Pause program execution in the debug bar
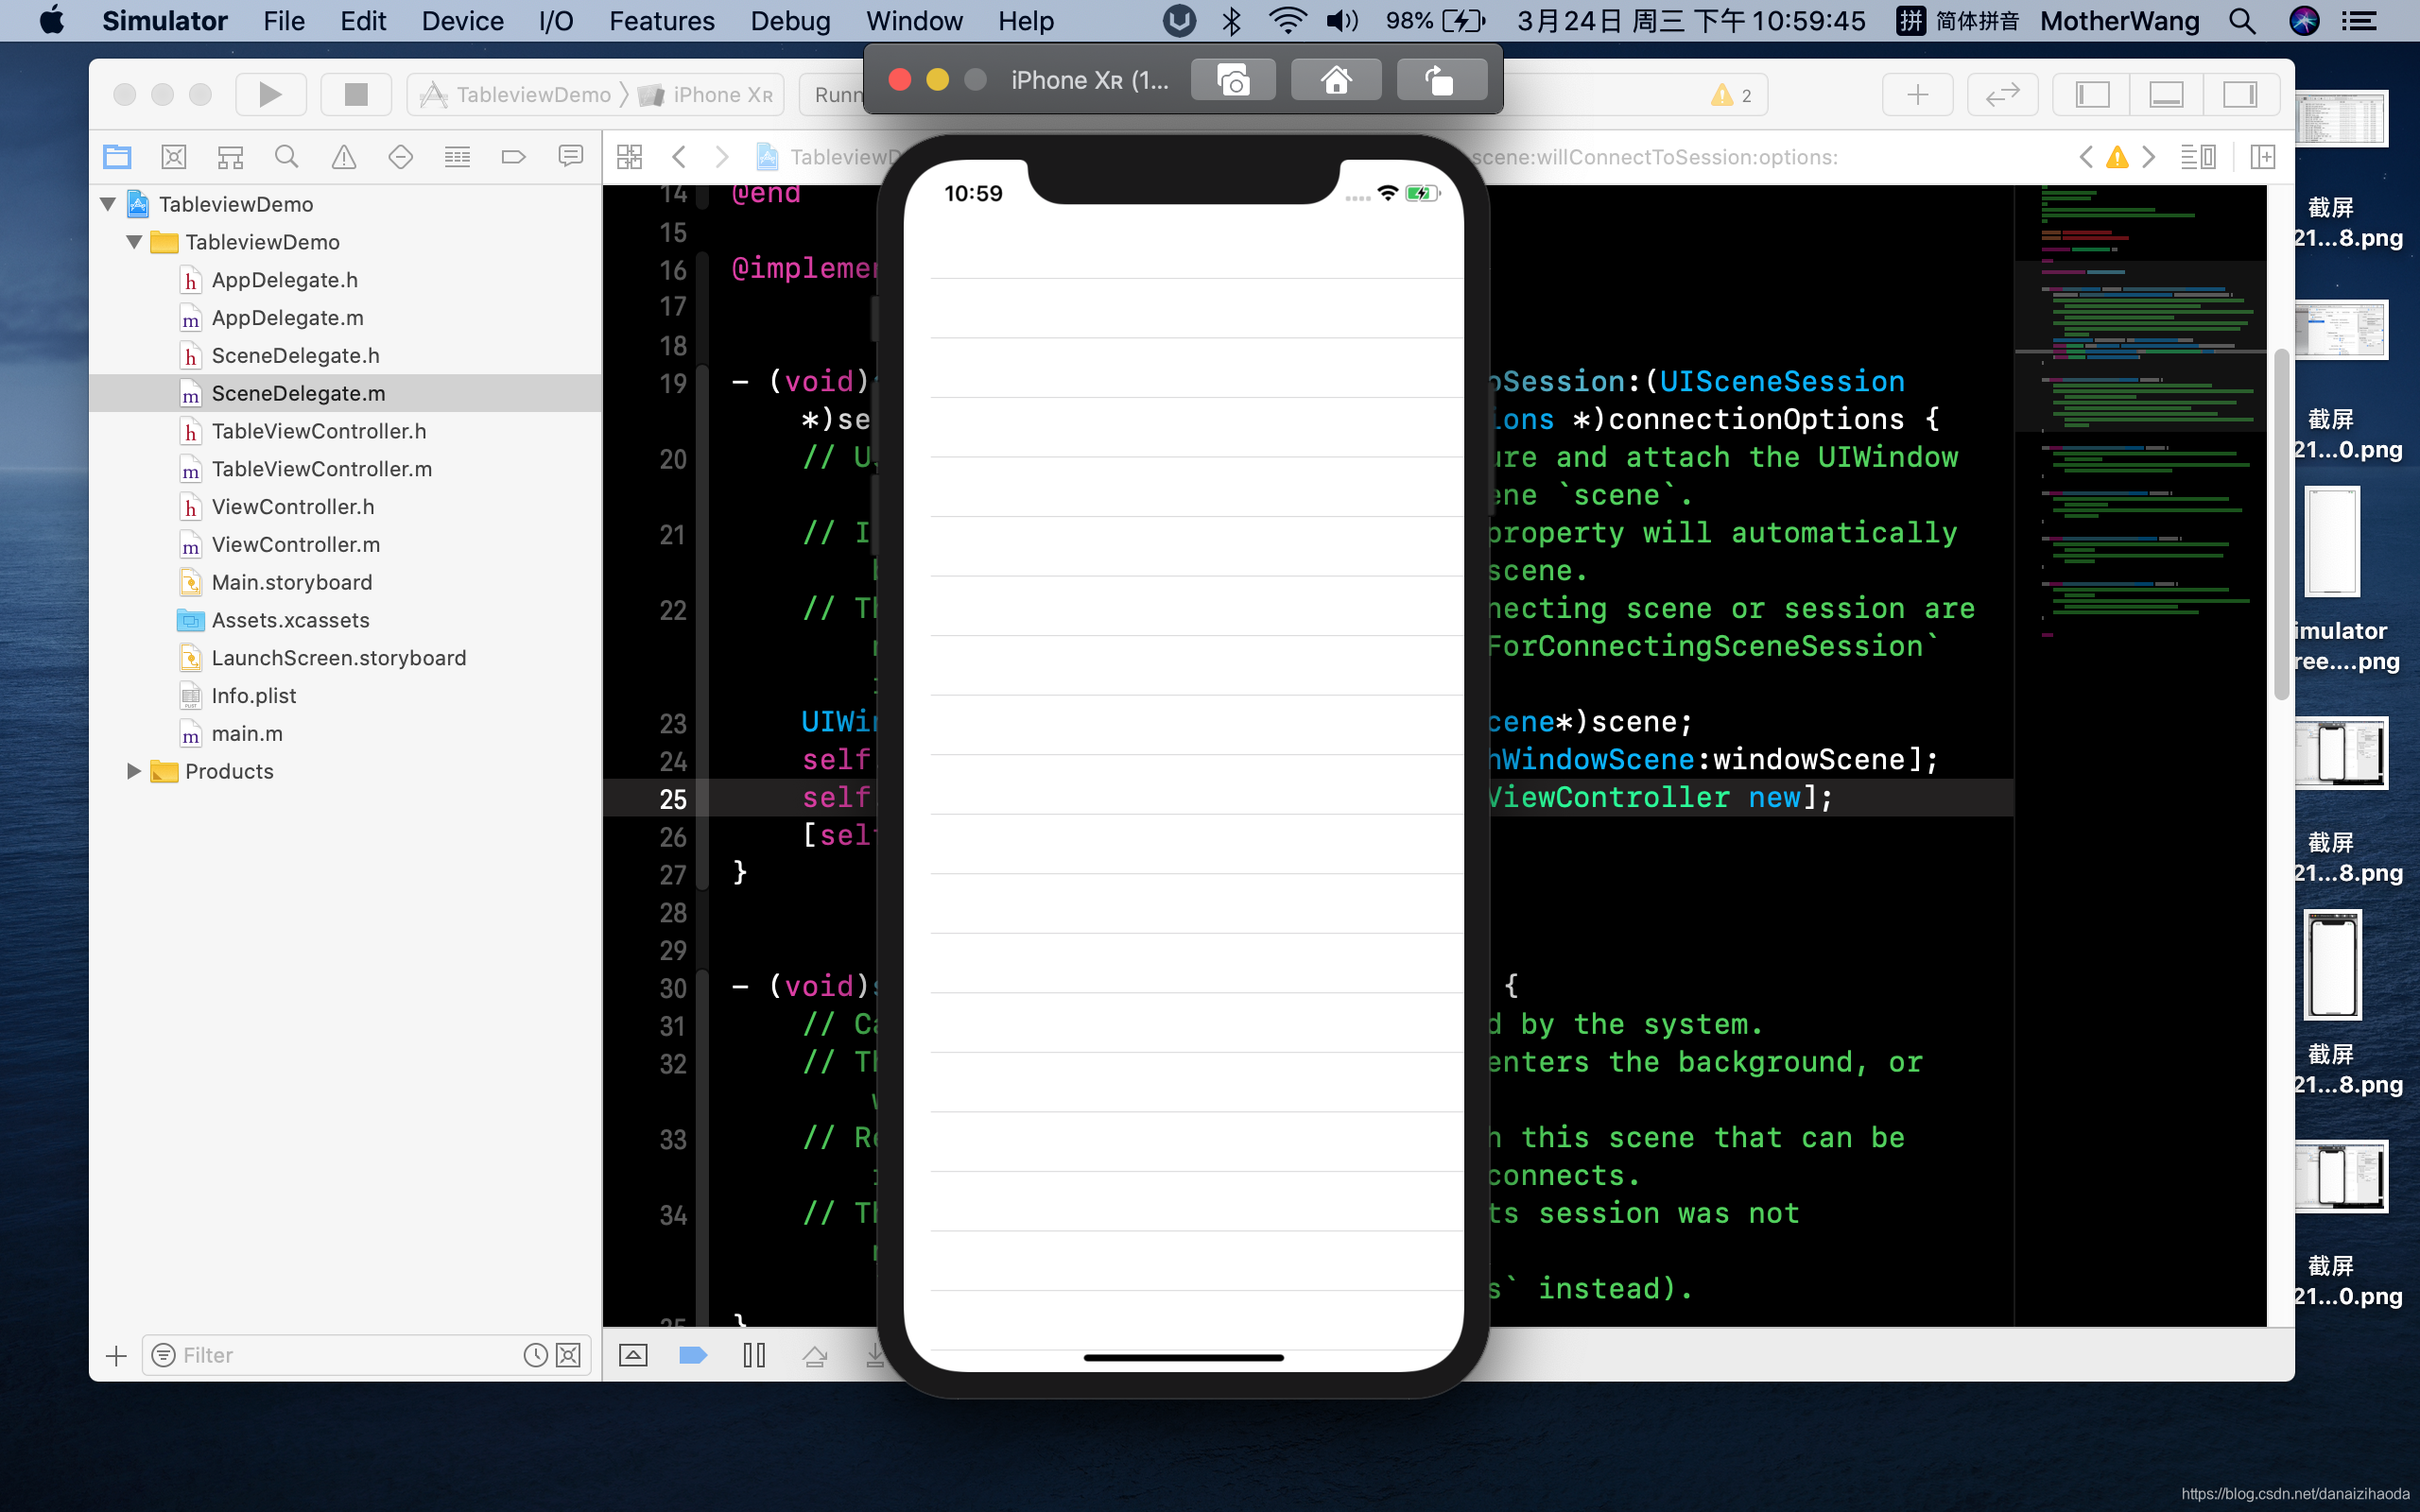 [x=754, y=1355]
